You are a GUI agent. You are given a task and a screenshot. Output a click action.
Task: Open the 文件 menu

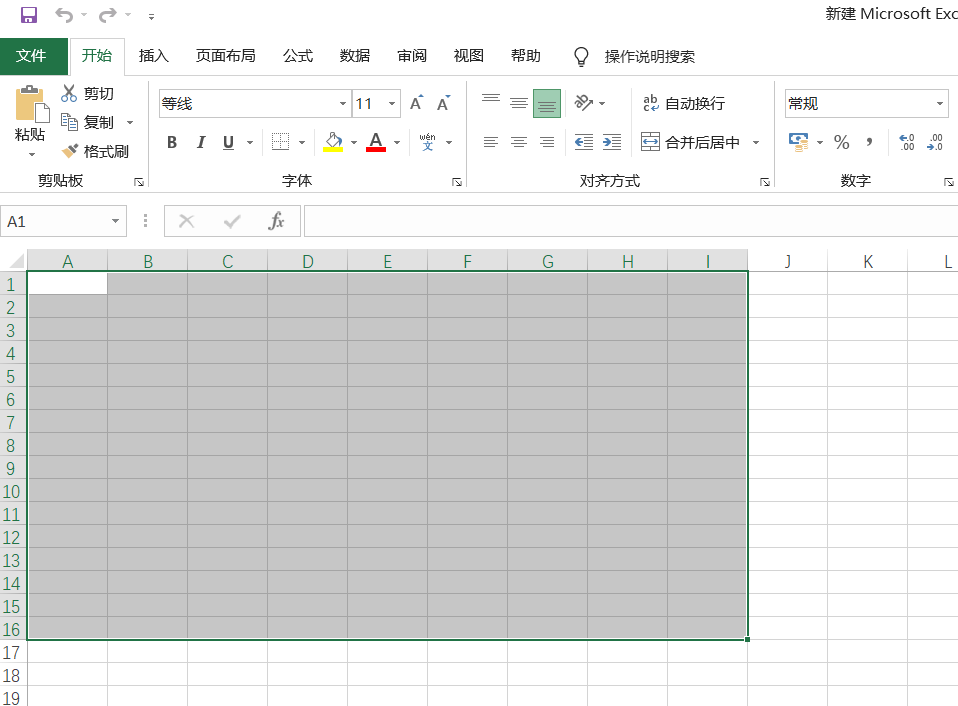[x=34, y=56]
